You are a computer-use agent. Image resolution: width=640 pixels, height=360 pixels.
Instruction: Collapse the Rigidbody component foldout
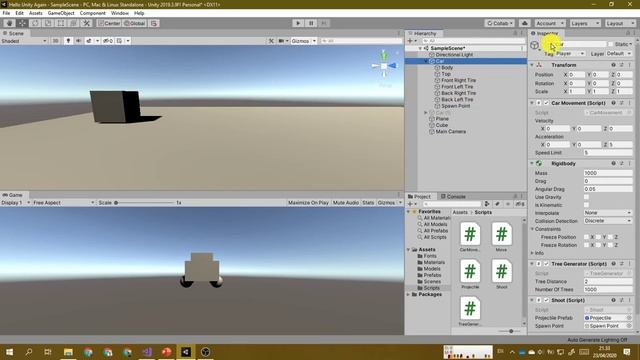(532, 163)
